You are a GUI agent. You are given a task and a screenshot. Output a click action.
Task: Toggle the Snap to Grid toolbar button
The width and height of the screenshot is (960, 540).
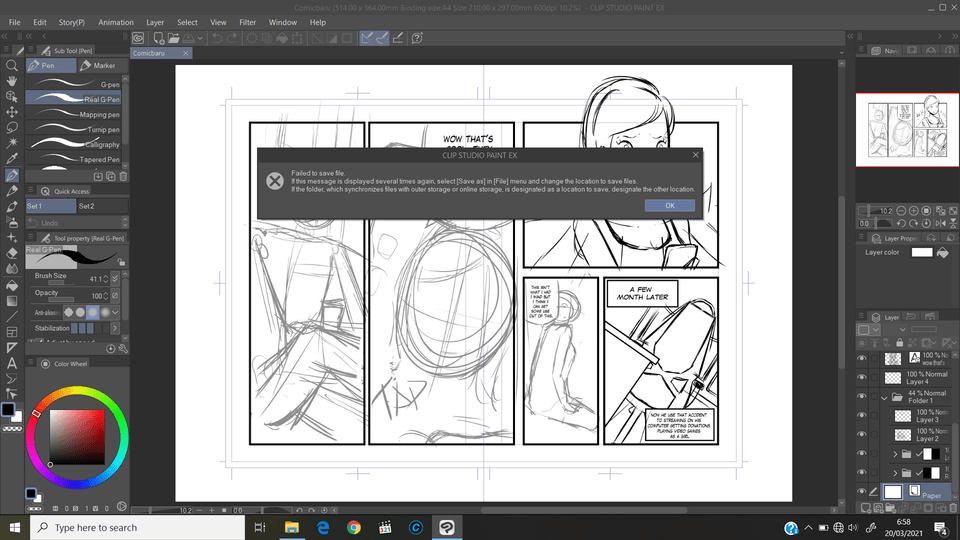(398, 38)
